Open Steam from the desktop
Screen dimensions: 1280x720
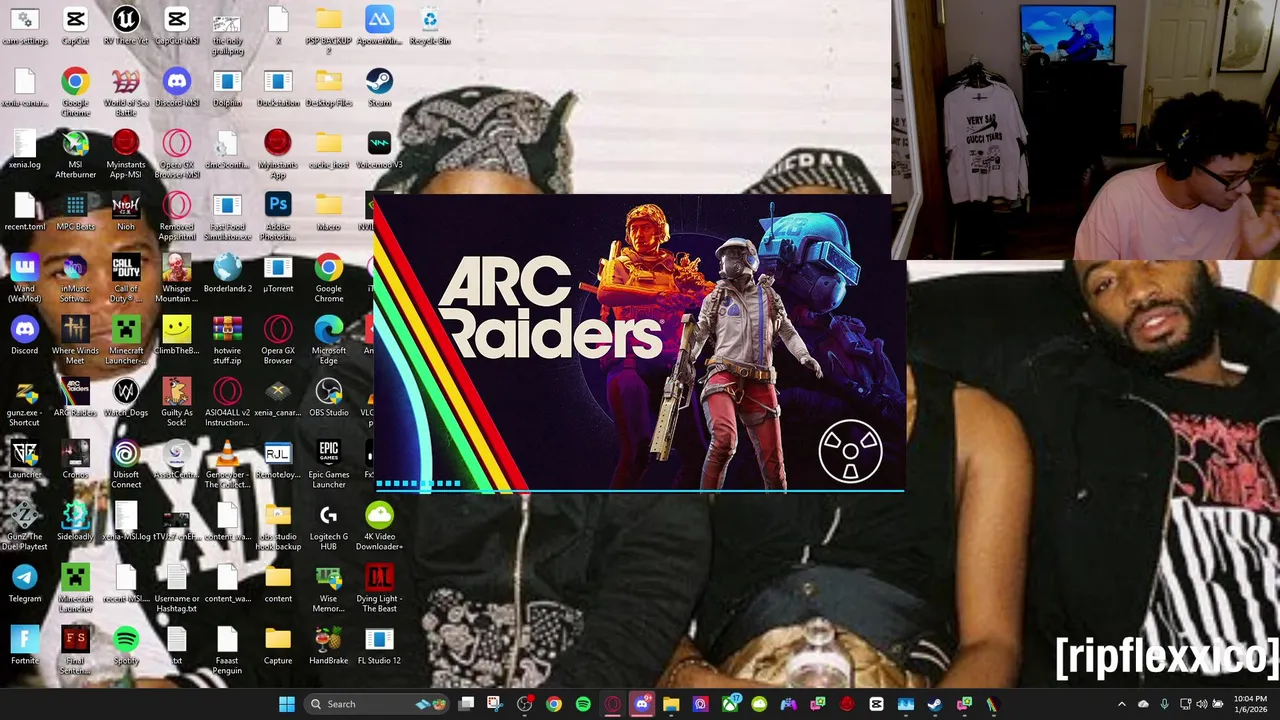tap(379, 88)
